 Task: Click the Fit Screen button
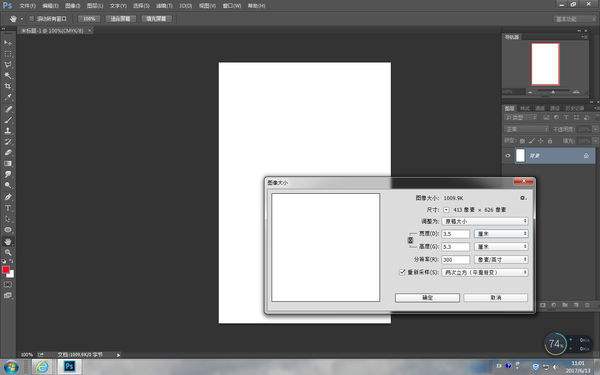pyautogui.click(x=120, y=19)
